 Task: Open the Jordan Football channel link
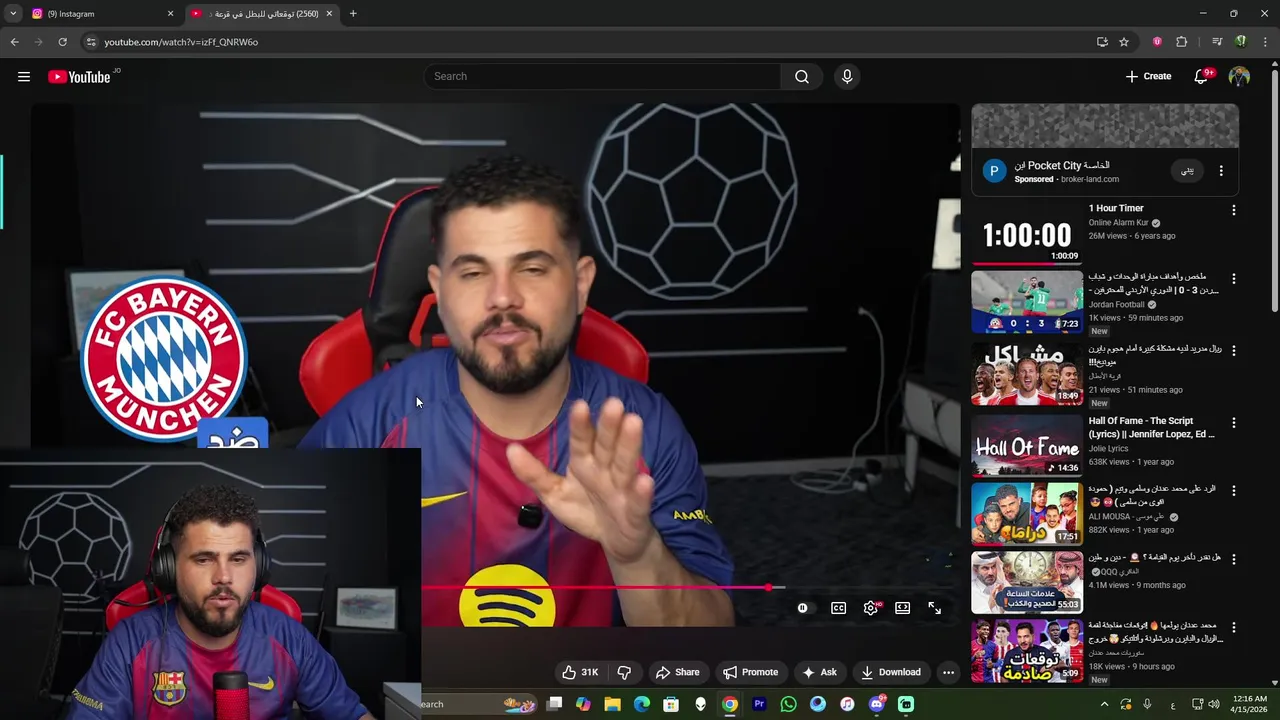click(1116, 305)
